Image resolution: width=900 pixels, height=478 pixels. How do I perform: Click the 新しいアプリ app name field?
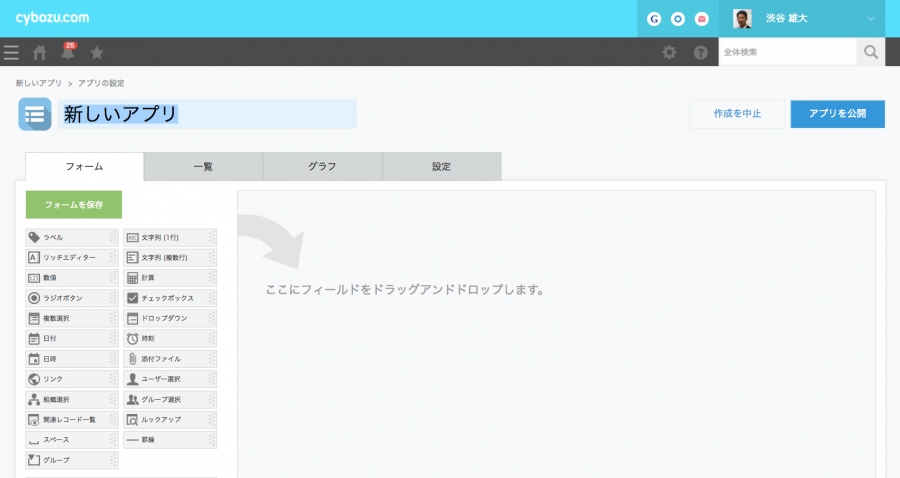point(206,115)
